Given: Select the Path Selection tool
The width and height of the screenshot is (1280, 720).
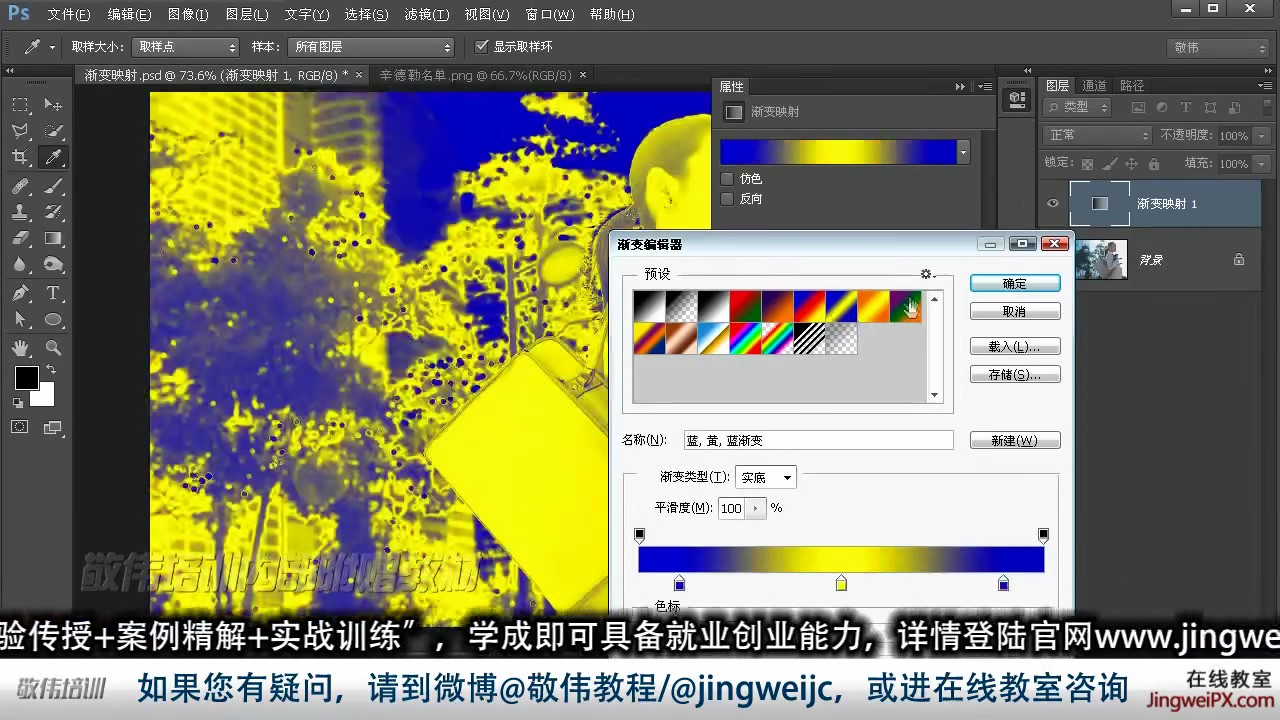Looking at the screenshot, I should click(20, 319).
